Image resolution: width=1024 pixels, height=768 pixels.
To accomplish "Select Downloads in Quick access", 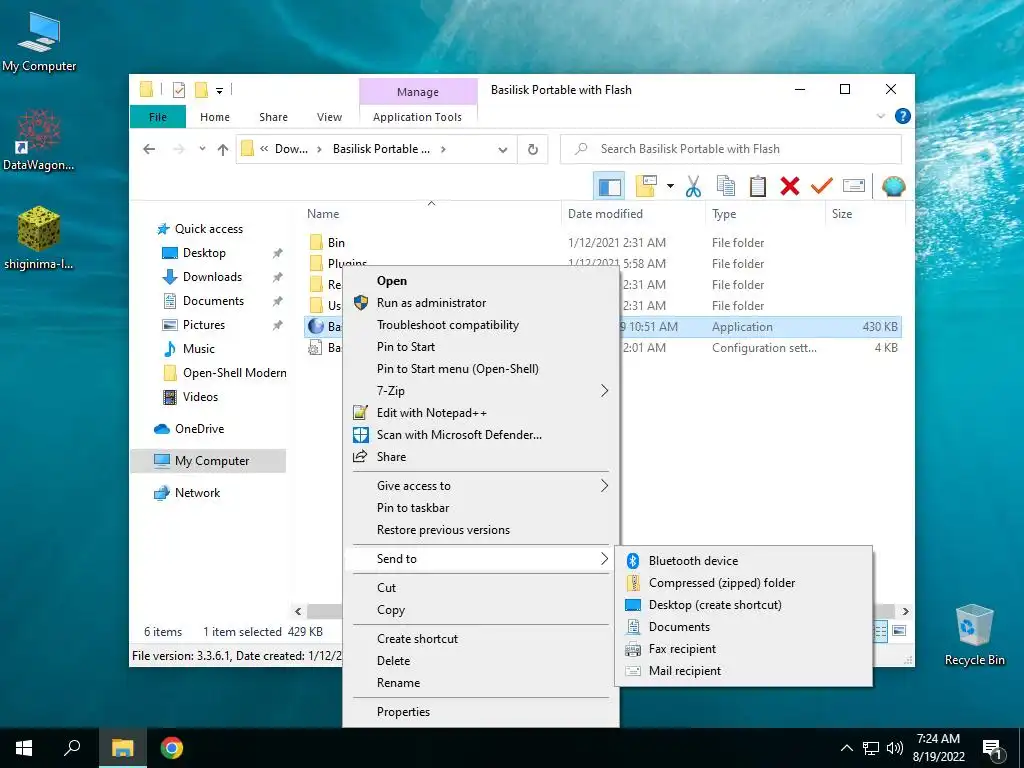I will click(212, 277).
